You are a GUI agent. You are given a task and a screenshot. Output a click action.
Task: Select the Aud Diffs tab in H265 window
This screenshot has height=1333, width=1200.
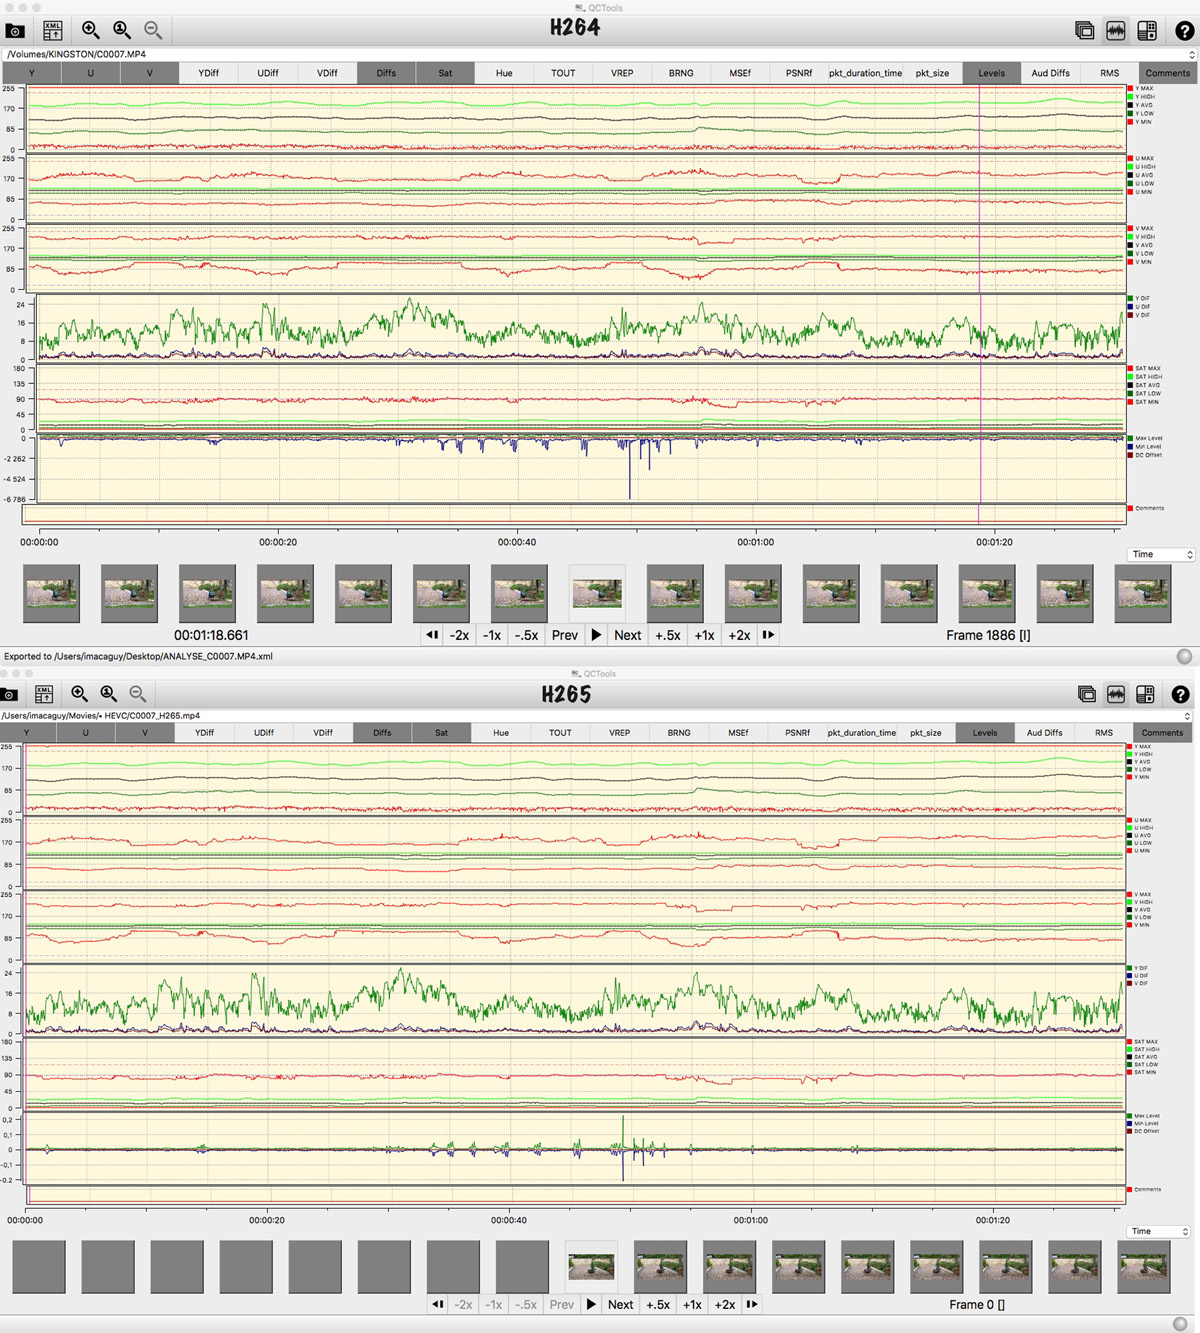point(1044,733)
